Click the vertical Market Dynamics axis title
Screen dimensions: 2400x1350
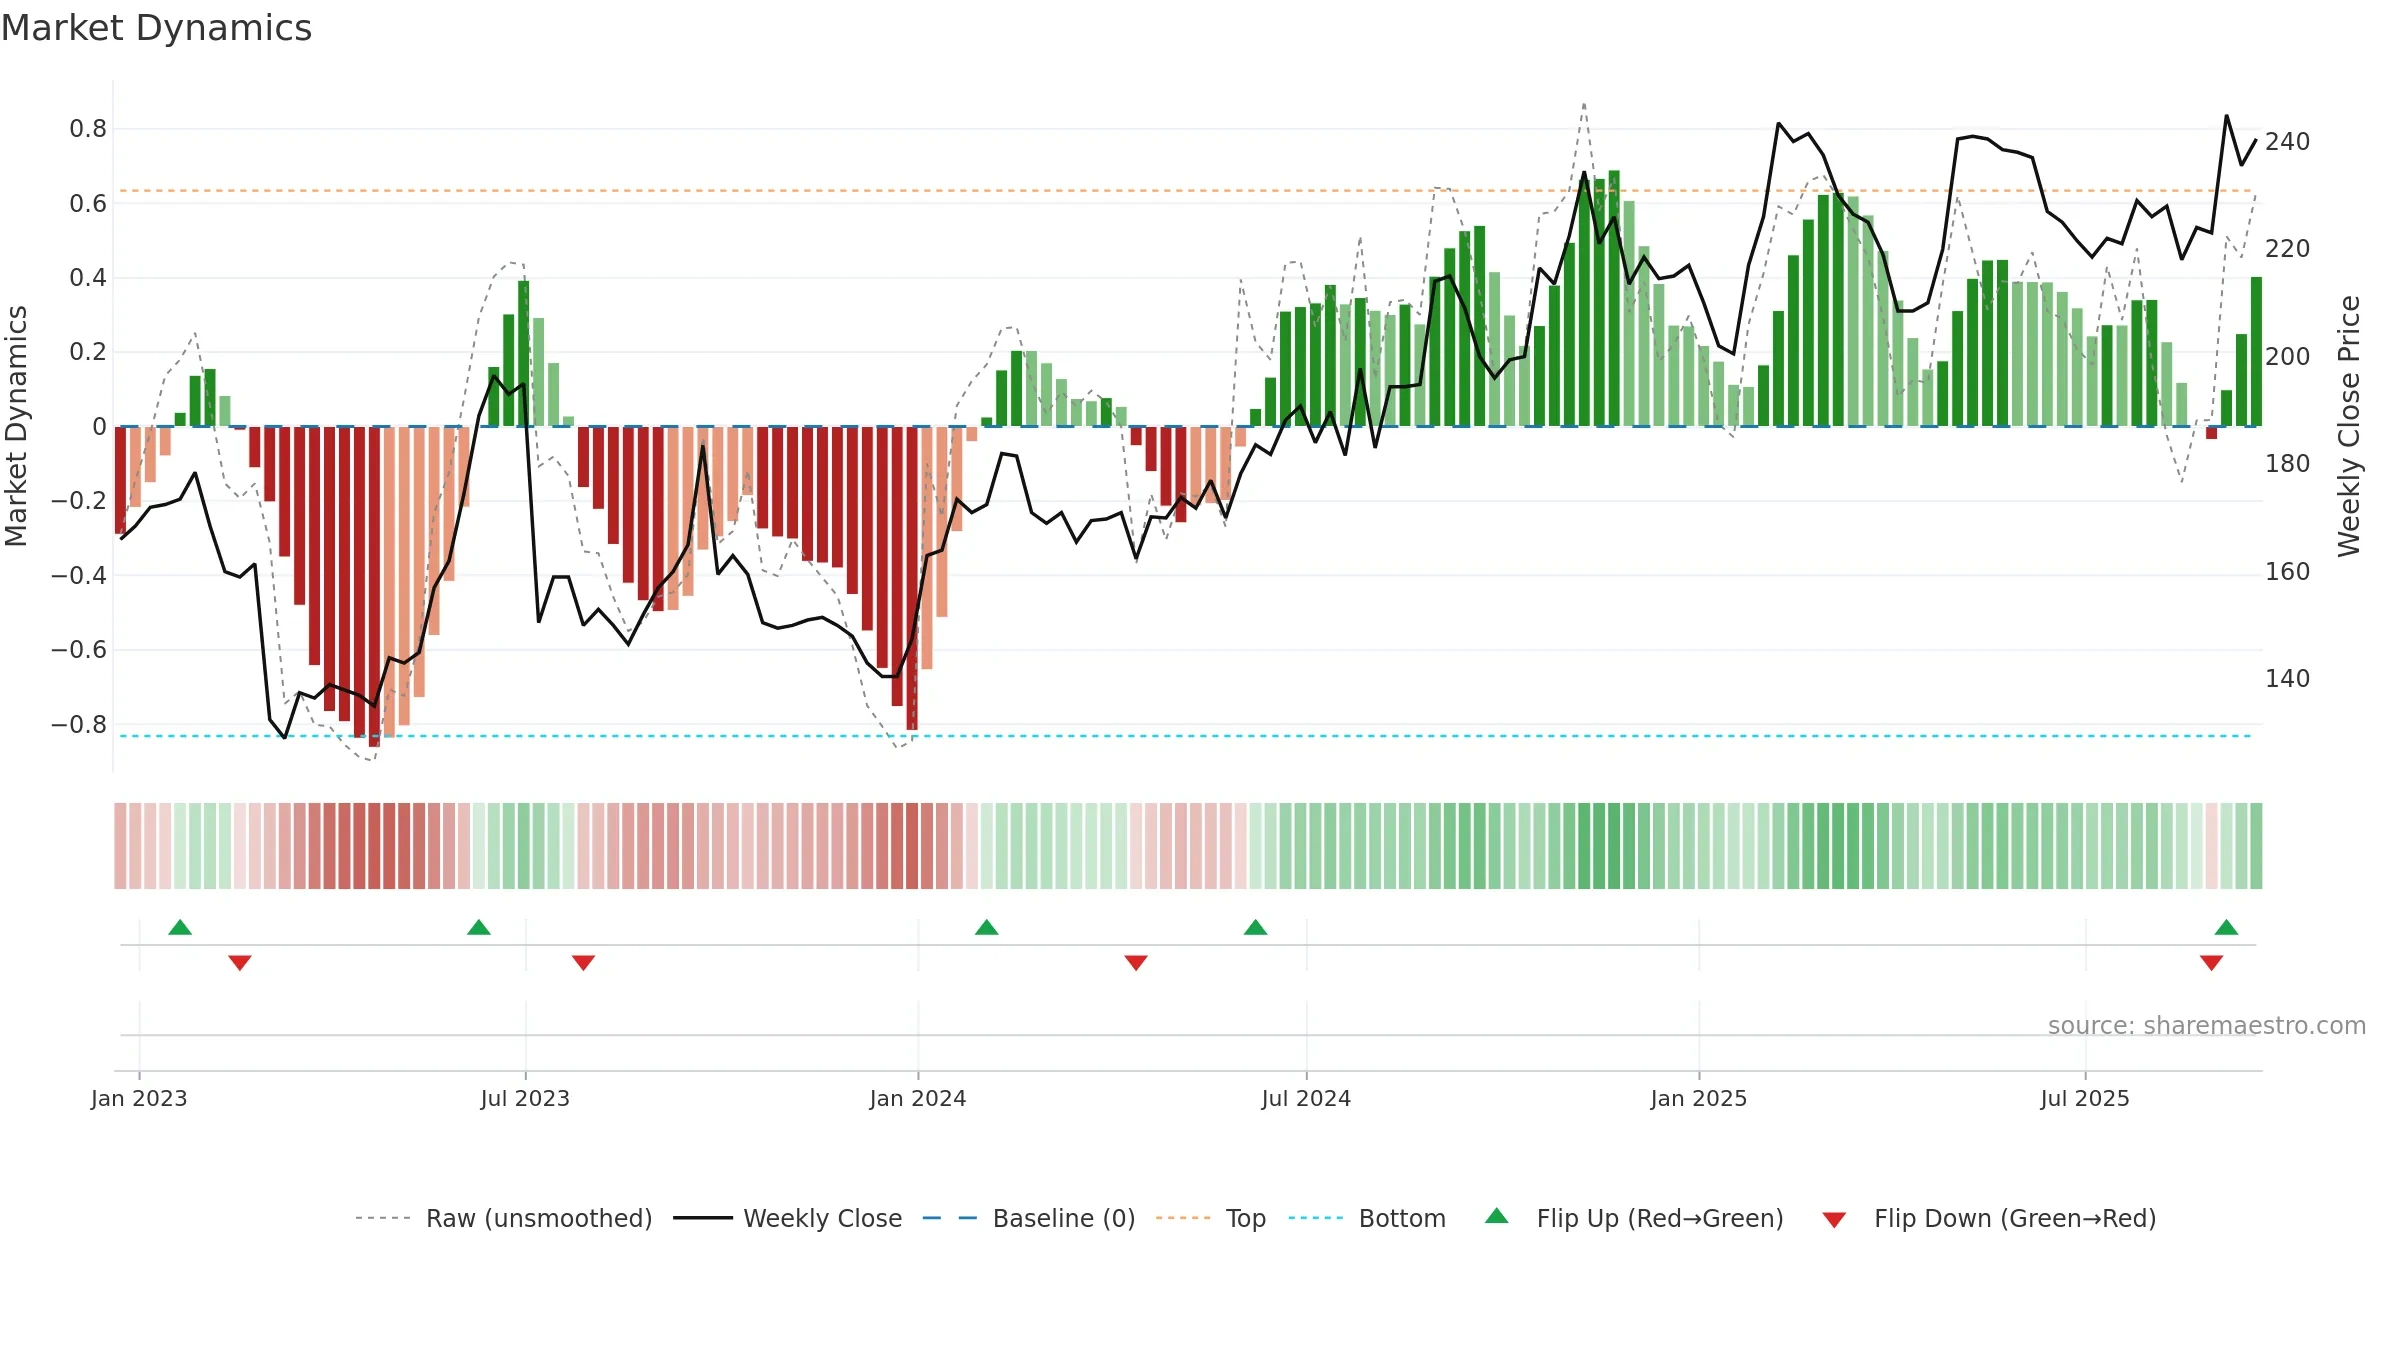(16, 426)
